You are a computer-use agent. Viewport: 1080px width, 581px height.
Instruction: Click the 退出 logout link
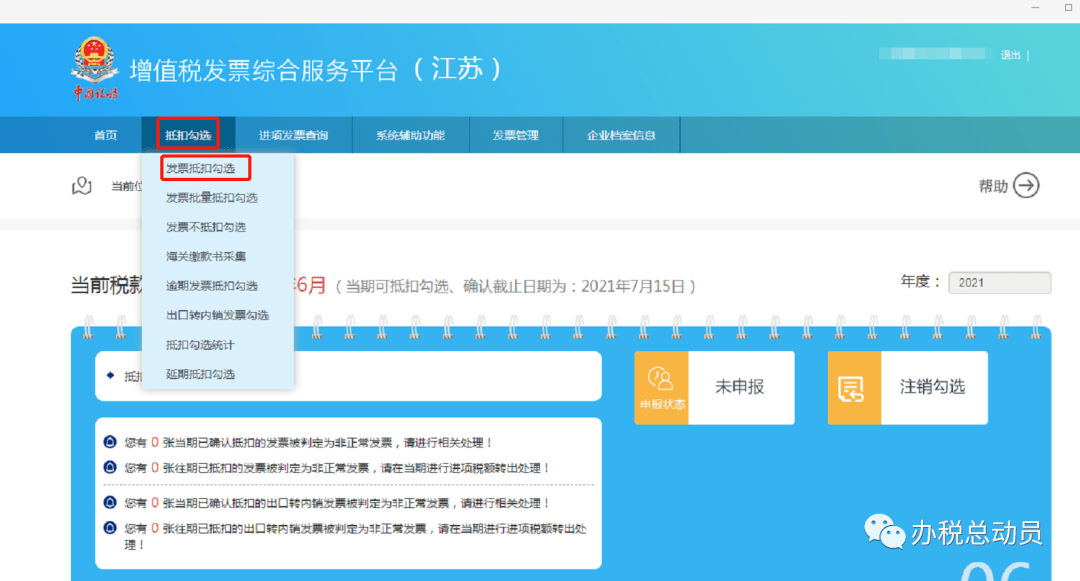click(1012, 56)
